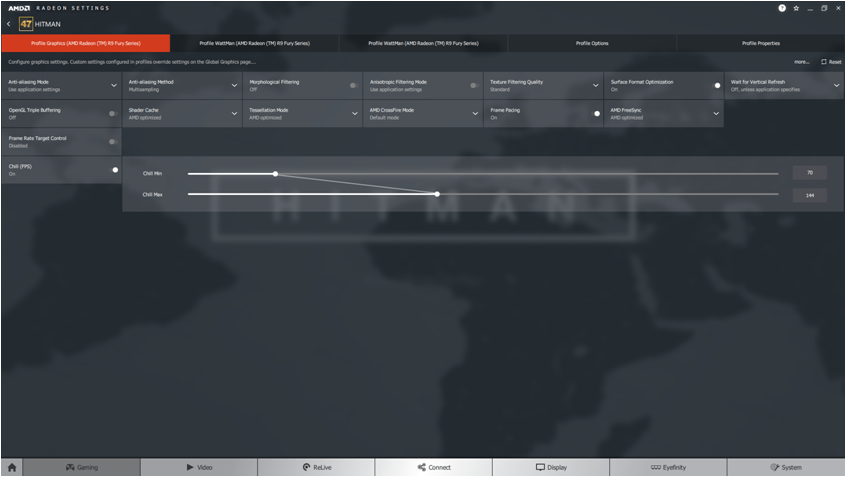
Task: Open the Gaming section
Action: [x=81, y=467]
